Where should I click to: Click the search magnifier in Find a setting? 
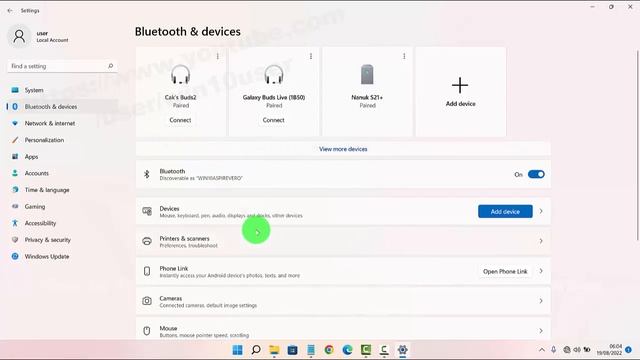110,66
